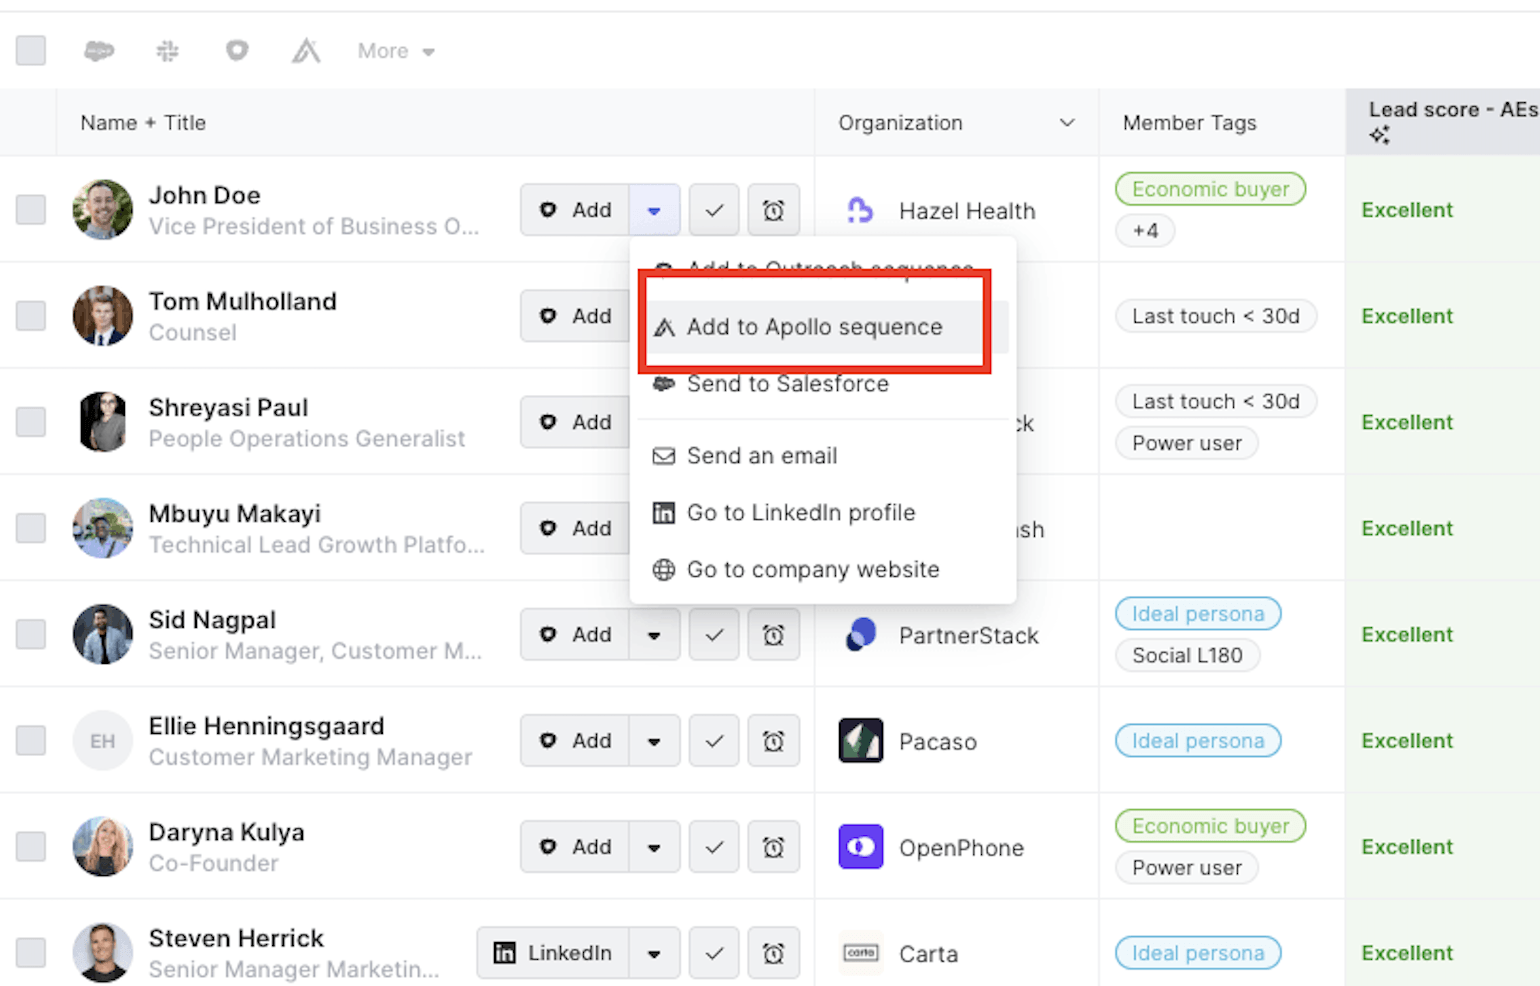Click Add button for Daryna Kulya
1540x986 pixels.
[575, 847]
